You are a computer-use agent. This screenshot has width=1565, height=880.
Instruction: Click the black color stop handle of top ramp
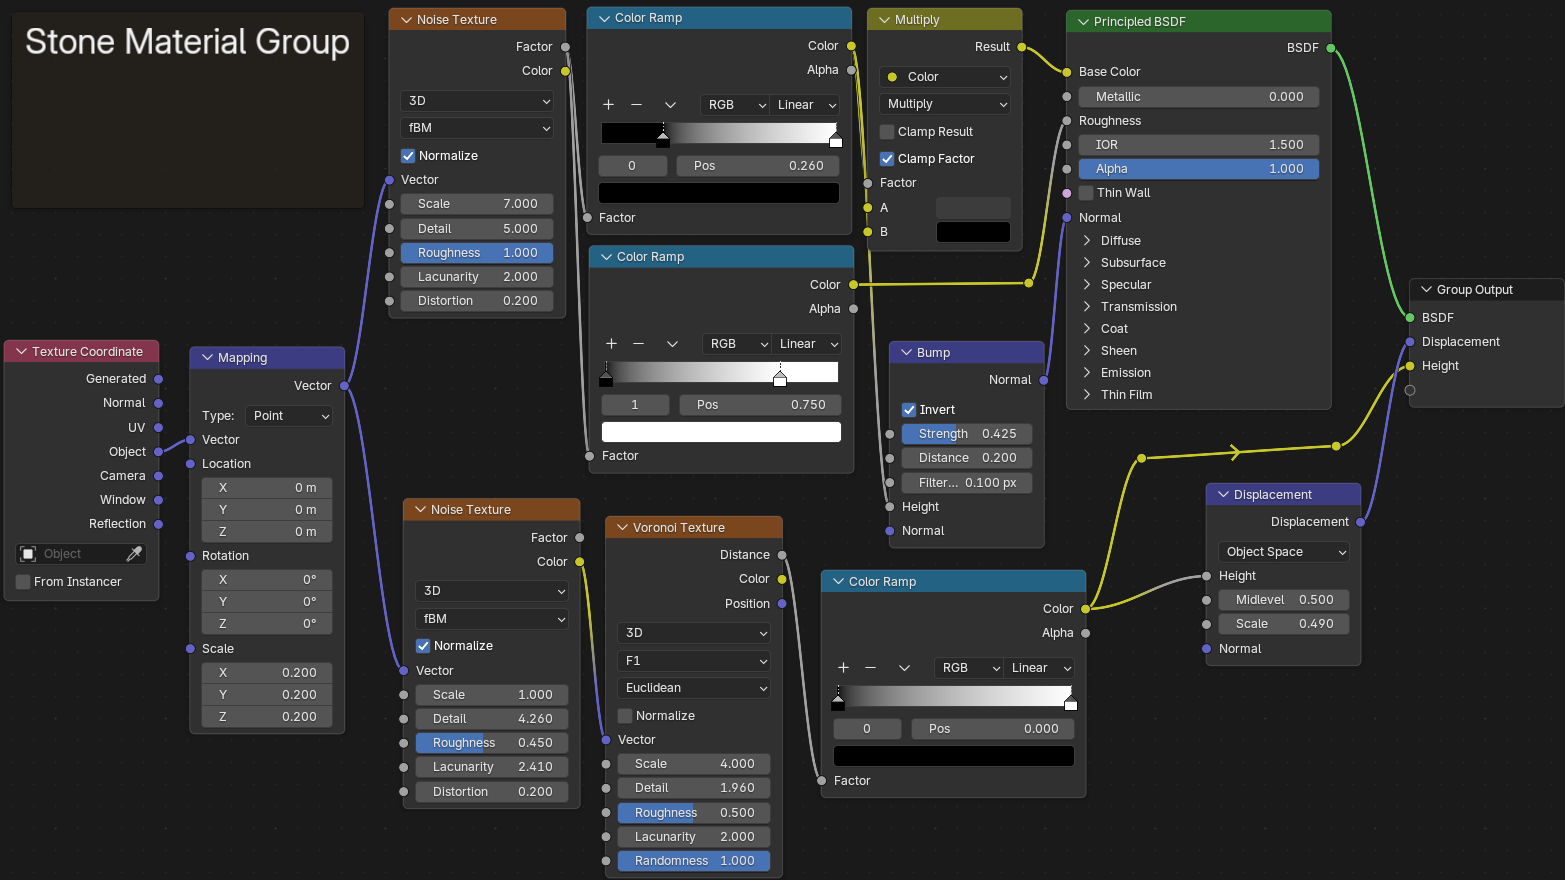(x=663, y=140)
